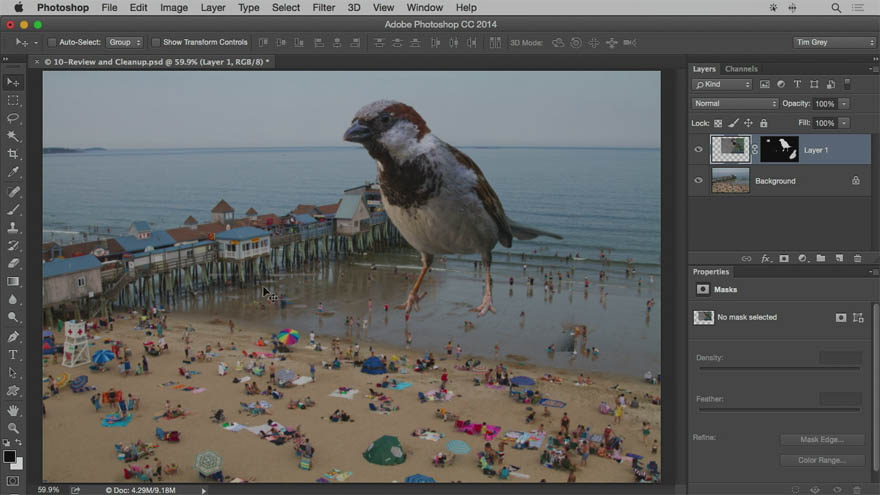Hide the Background layer eye
The width and height of the screenshot is (880, 495).
click(698, 180)
